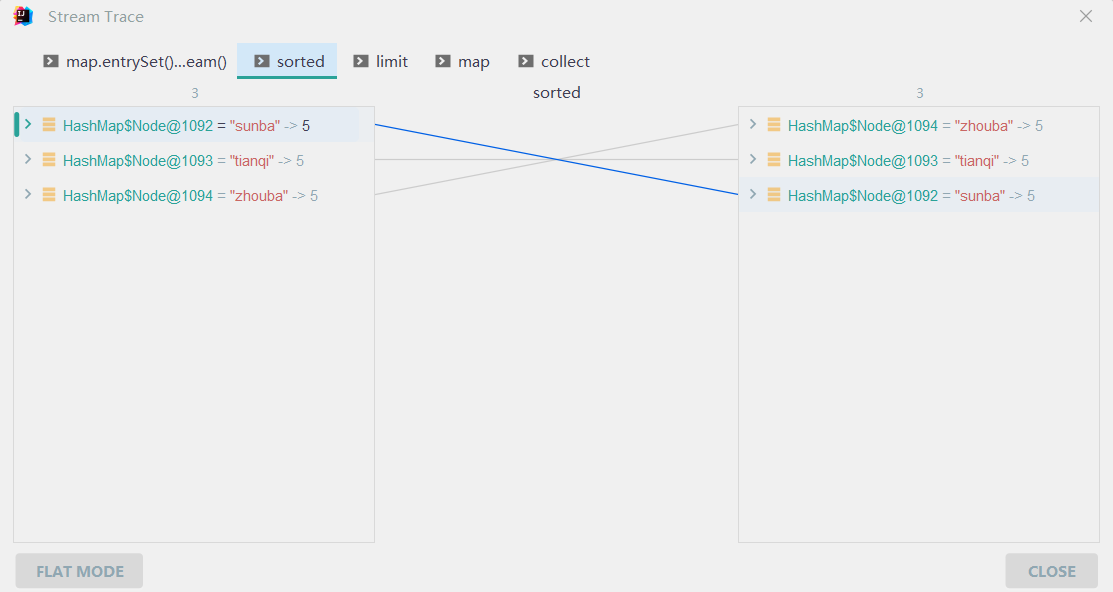
Task: Click the map tab's arrow icon
Action: coord(443,61)
